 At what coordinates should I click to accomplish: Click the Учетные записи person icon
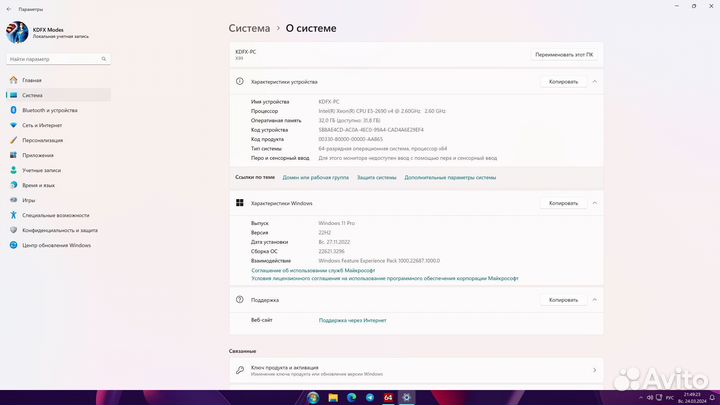pyautogui.click(x=13, y=170)
